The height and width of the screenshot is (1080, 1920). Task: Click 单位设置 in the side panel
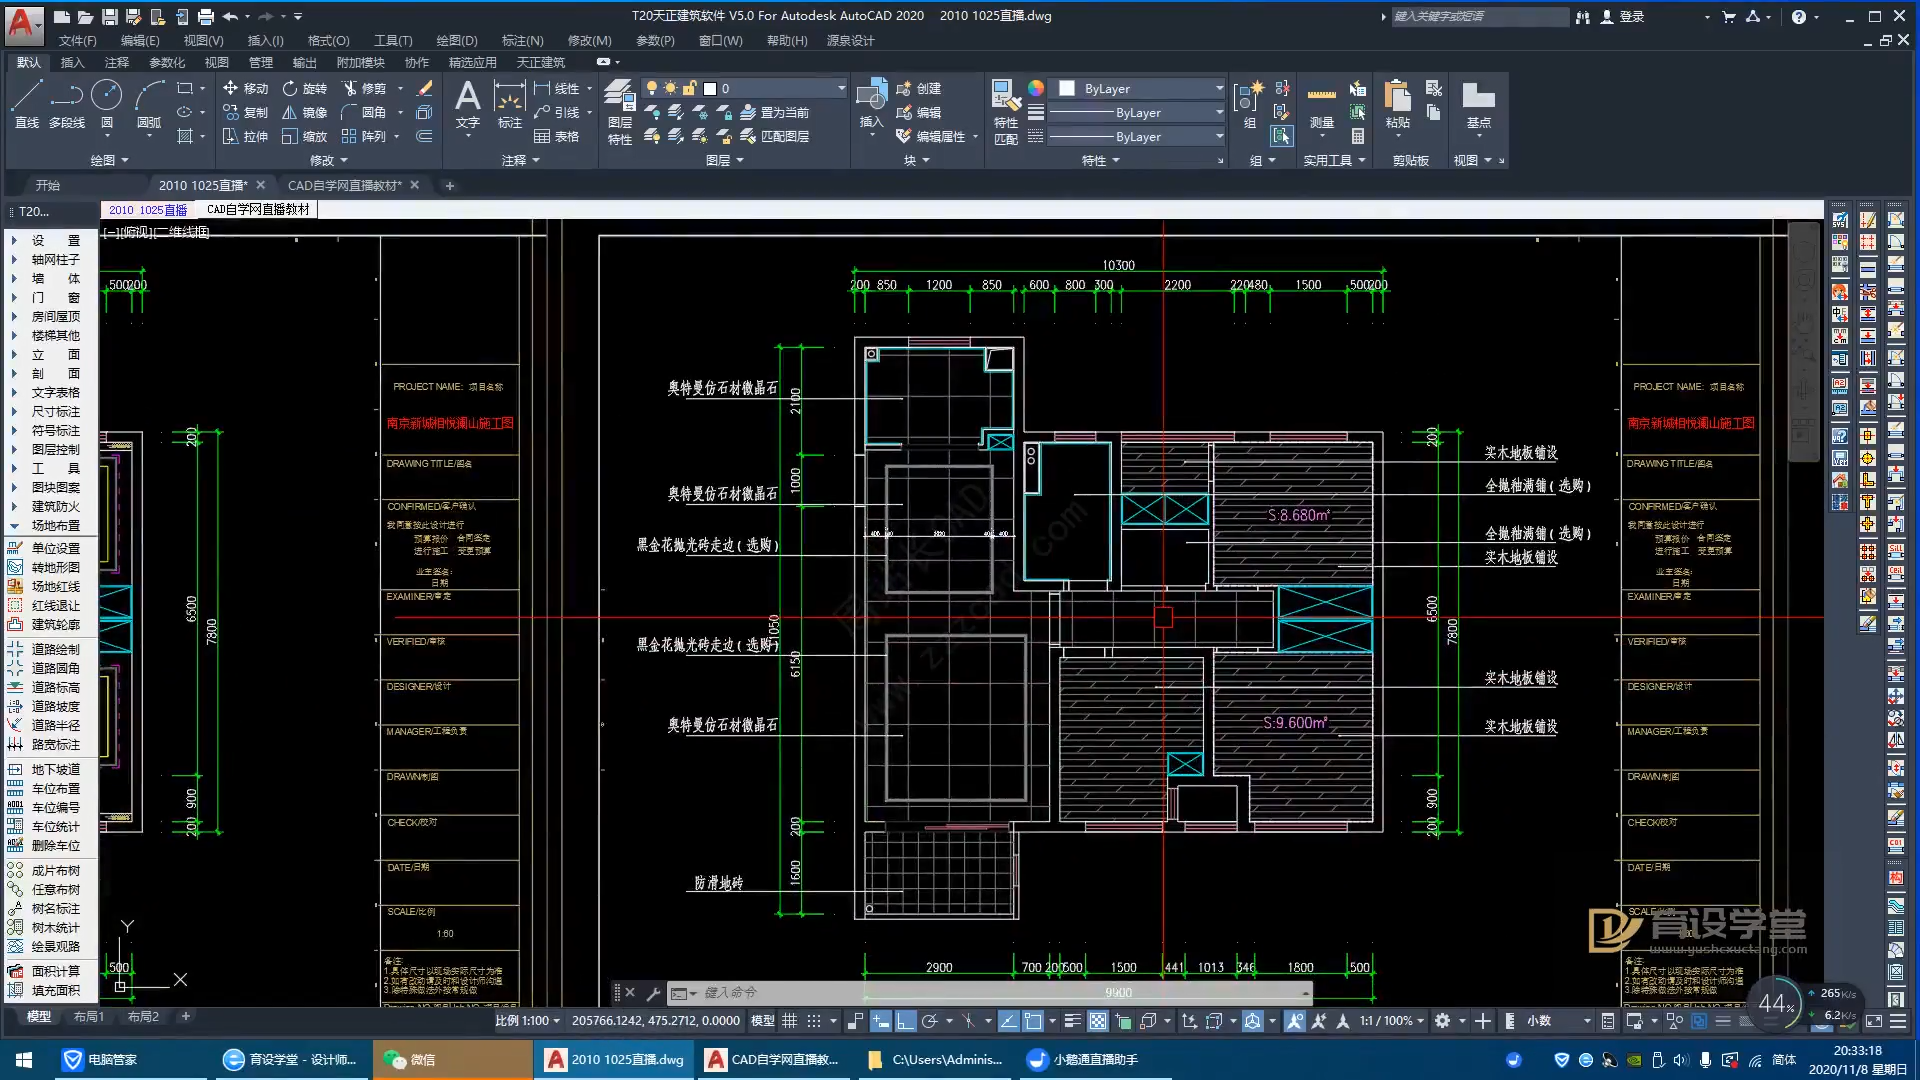click(45, 548)
